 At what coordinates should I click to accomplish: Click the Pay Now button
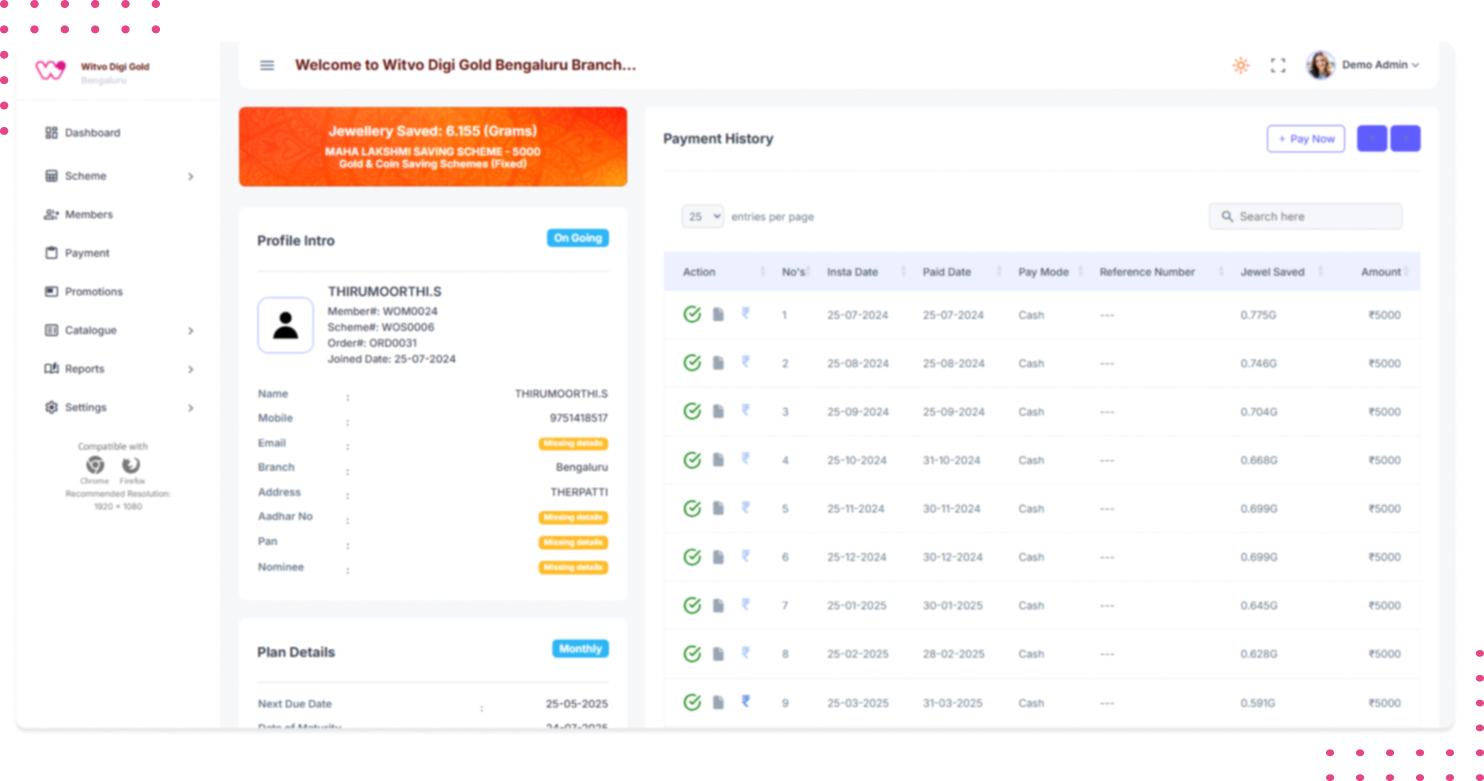coord(1305,139)
